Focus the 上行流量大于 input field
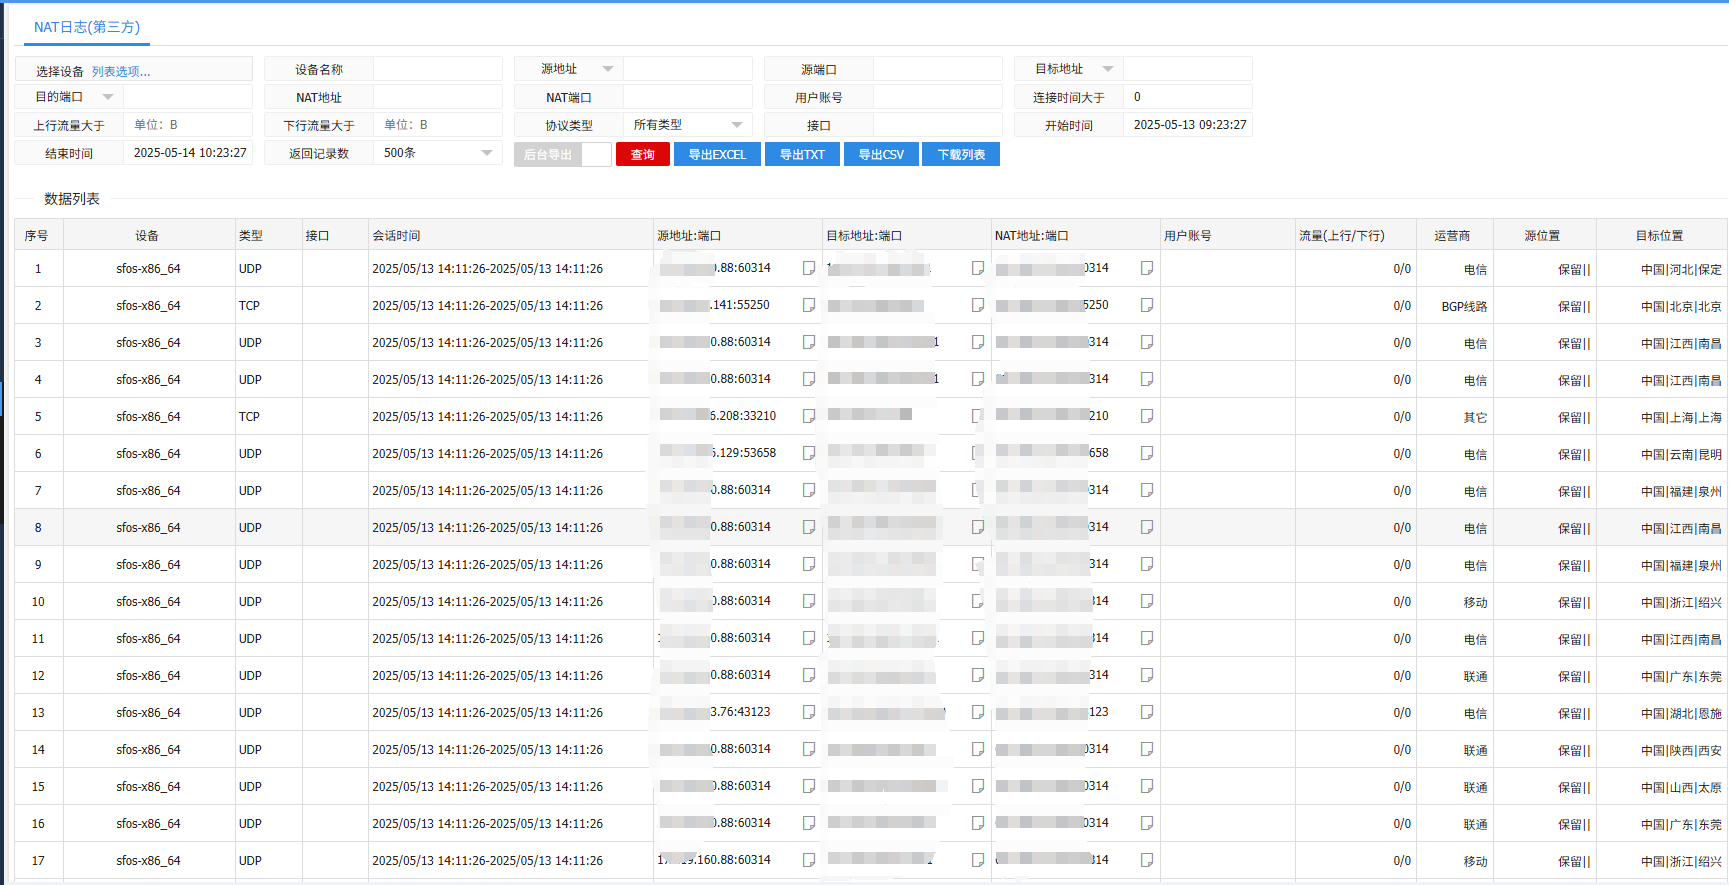This screenshot has width=1729, height=885. (x=188, y=125)
